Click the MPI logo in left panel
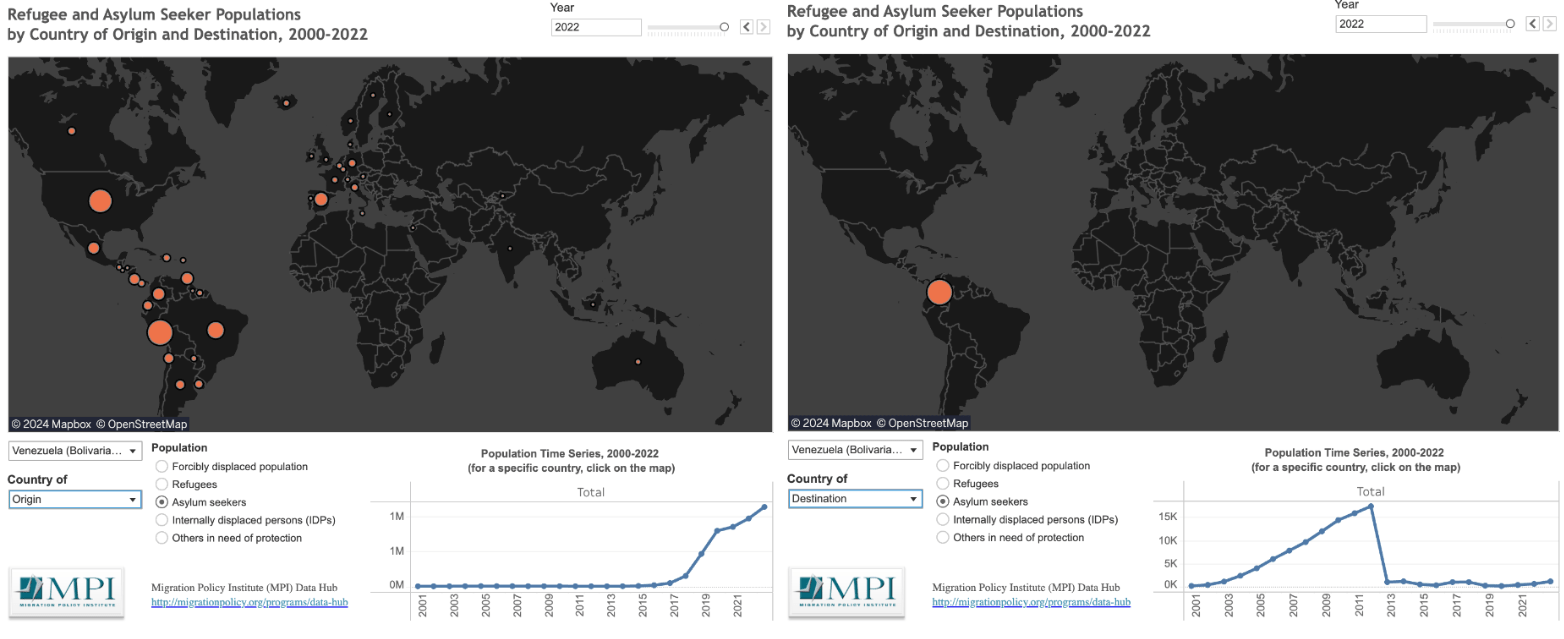Viewport: 1564px width, 639px height. click(x=66, y=592)
